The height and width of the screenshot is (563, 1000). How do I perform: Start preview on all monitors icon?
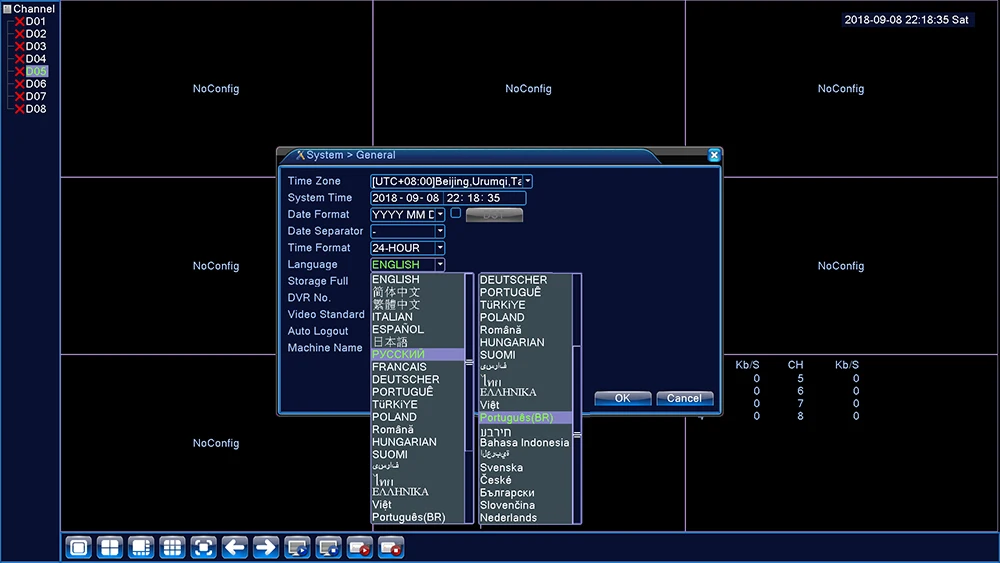(297, 547)
